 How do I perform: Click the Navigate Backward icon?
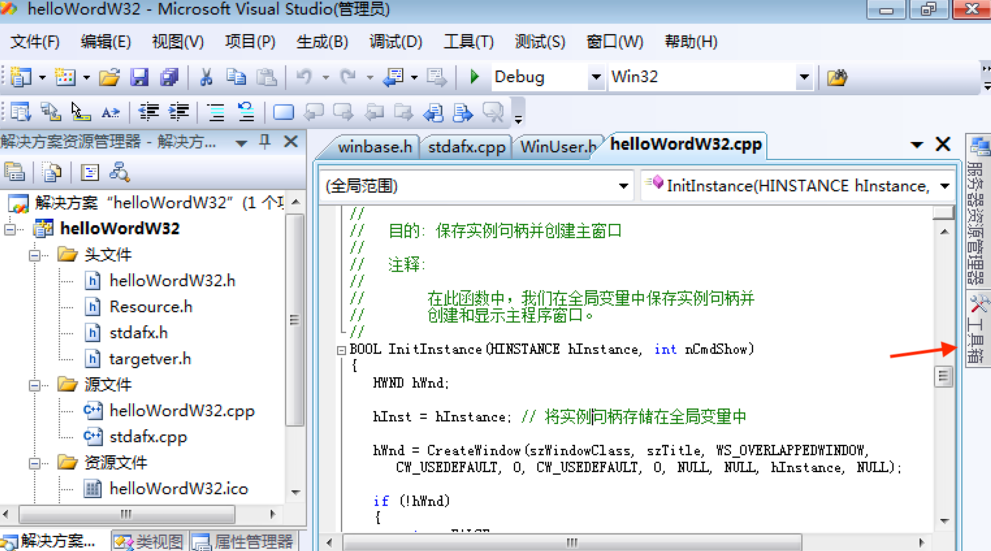(x=394, y=77)
